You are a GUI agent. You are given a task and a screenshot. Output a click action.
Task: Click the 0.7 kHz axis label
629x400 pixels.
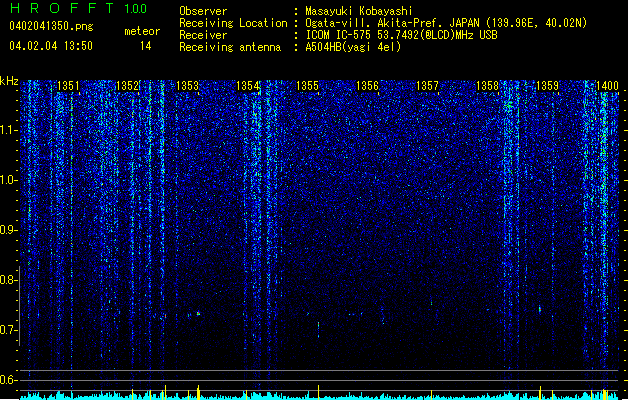pyautogui.click(x=9, y=330)
